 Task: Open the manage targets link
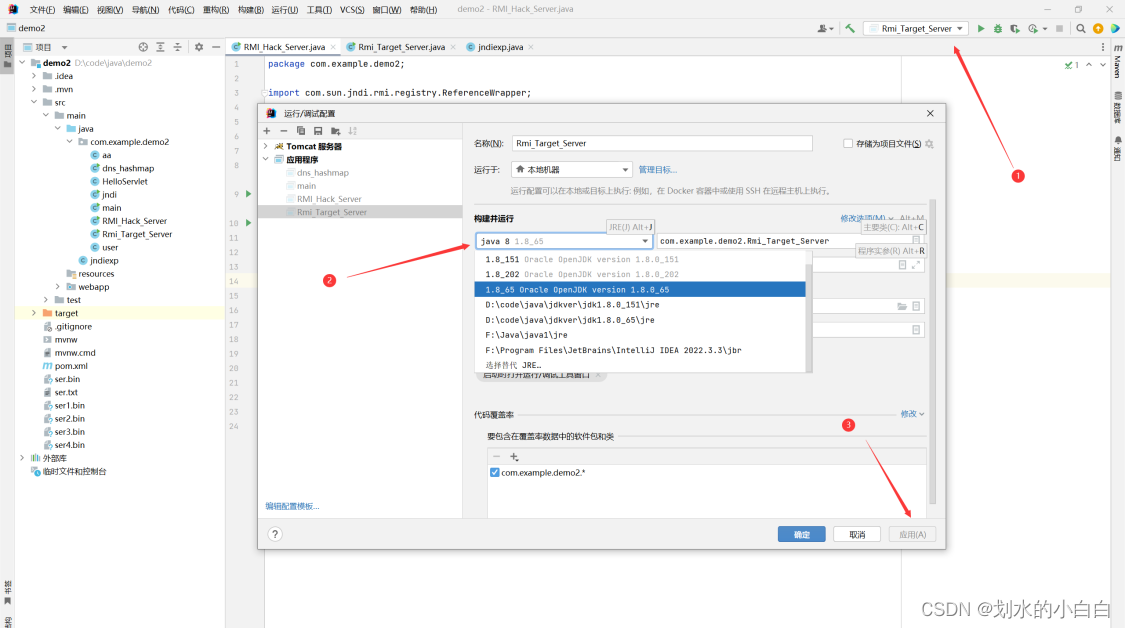pos(657,170)
